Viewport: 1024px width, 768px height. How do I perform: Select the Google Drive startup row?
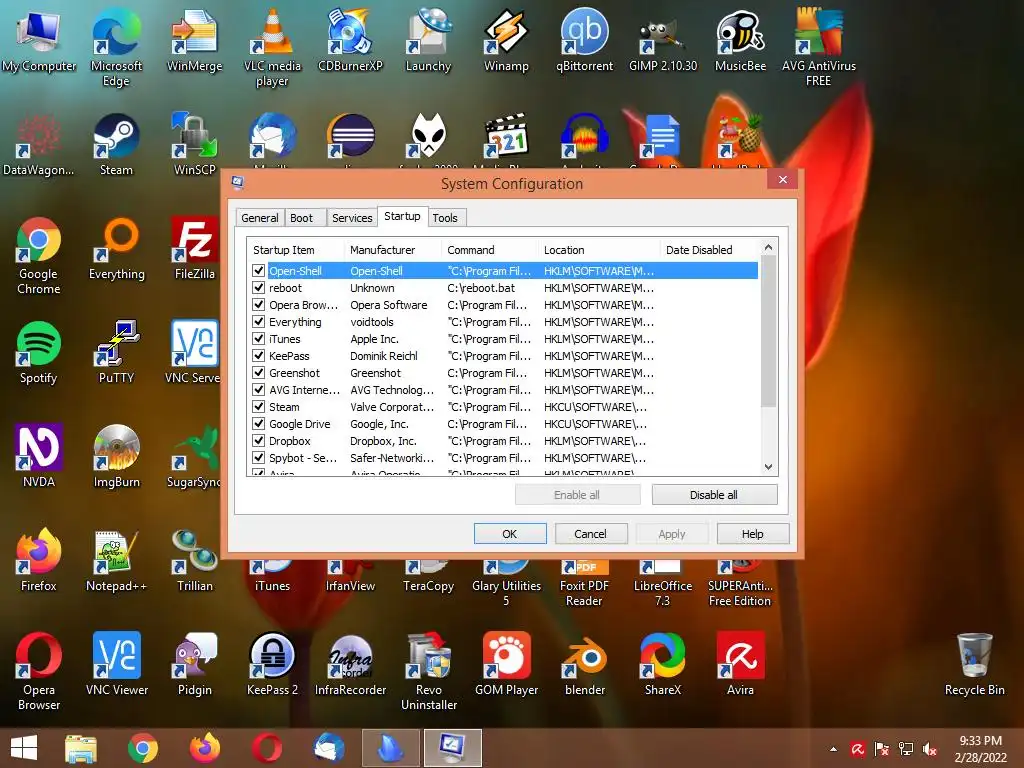pos(503,424)
